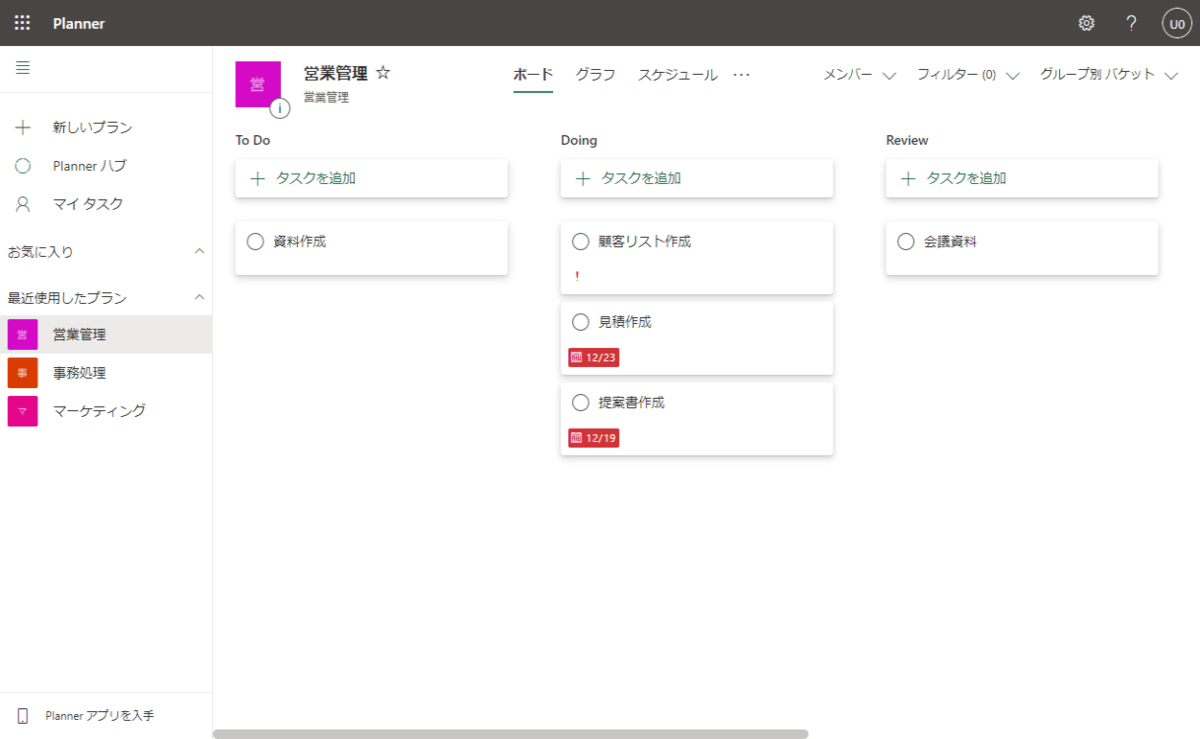1200x739 pixels.
Task: Check off the 会議資料 task
Action: point(906,241)
